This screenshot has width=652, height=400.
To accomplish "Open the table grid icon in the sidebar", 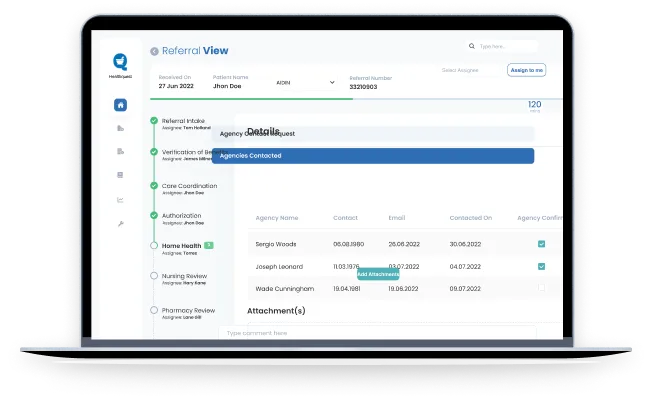I will pyautogui.click(x=121, y=175).
